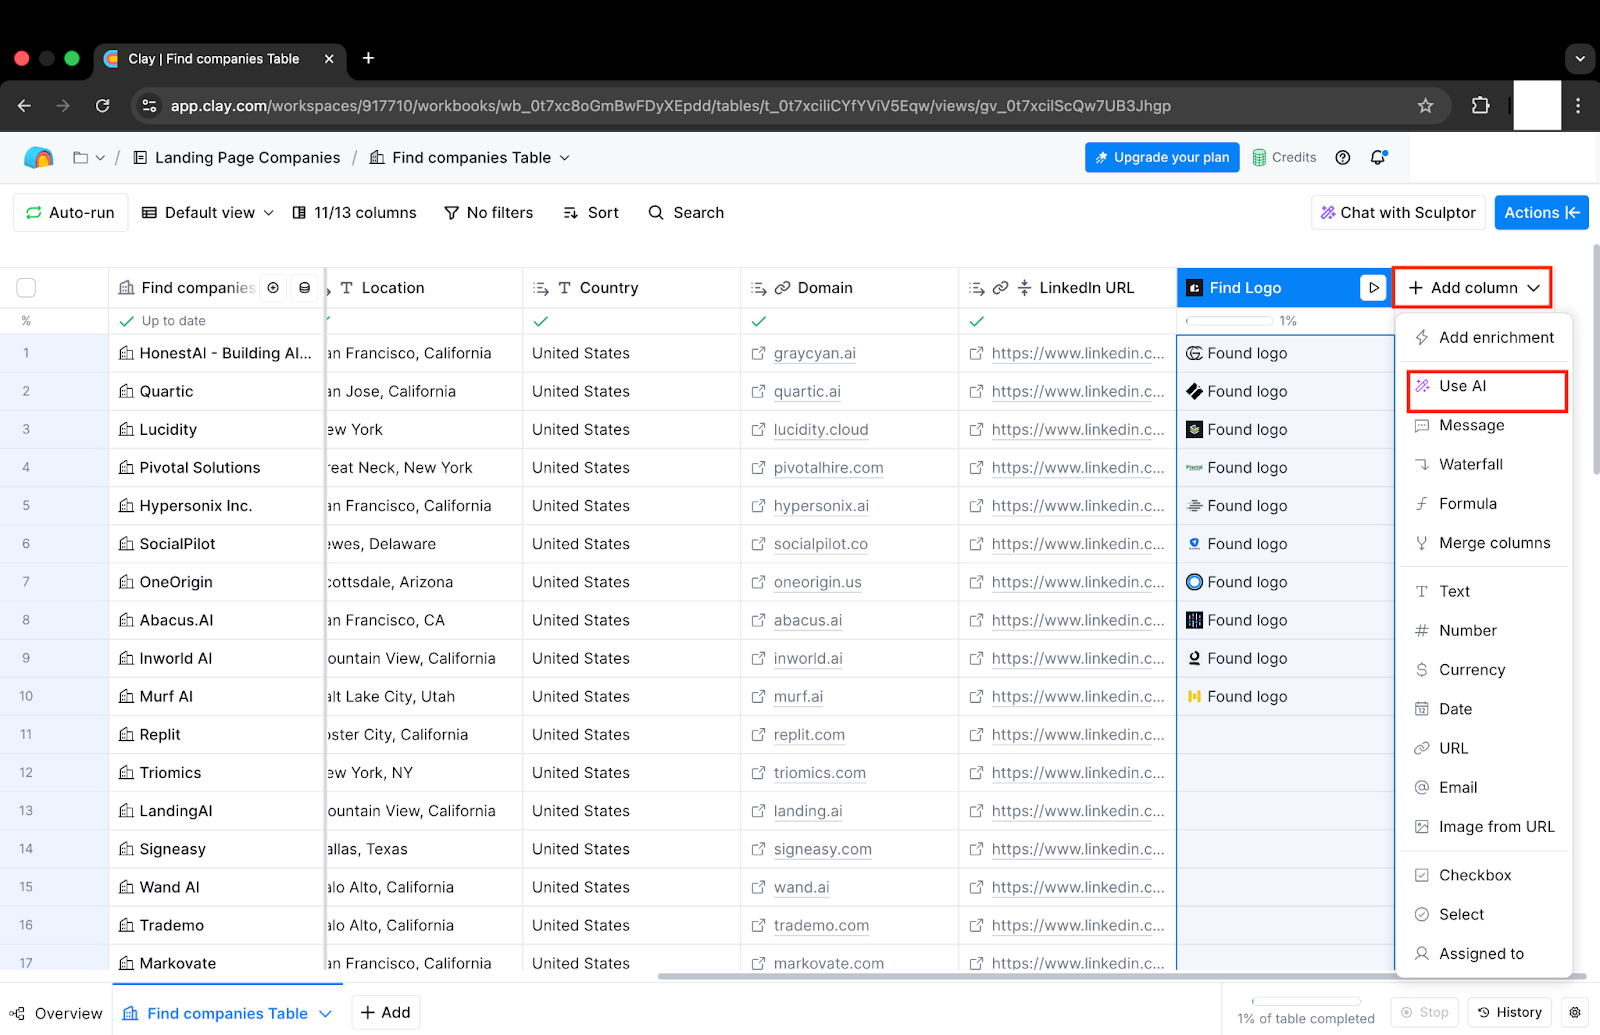
Task: Click the HonestAI logo icon in Find Logo
Action: (x=1194, y=353)
